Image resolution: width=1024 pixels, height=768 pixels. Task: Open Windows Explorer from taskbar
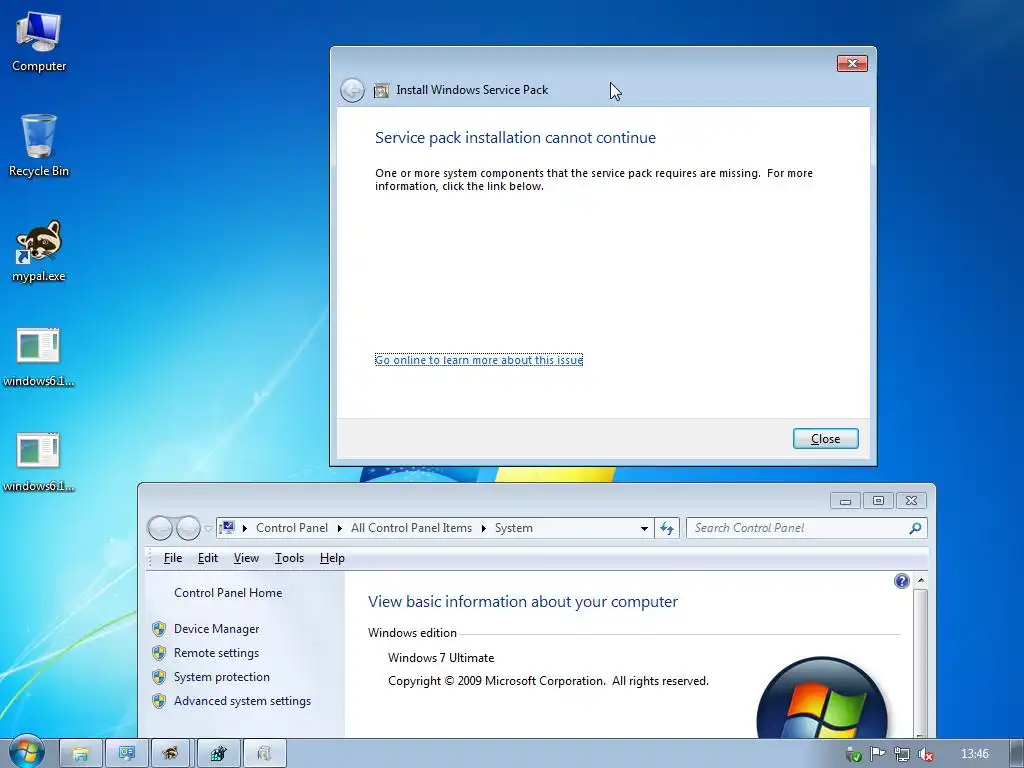(80, 754)
